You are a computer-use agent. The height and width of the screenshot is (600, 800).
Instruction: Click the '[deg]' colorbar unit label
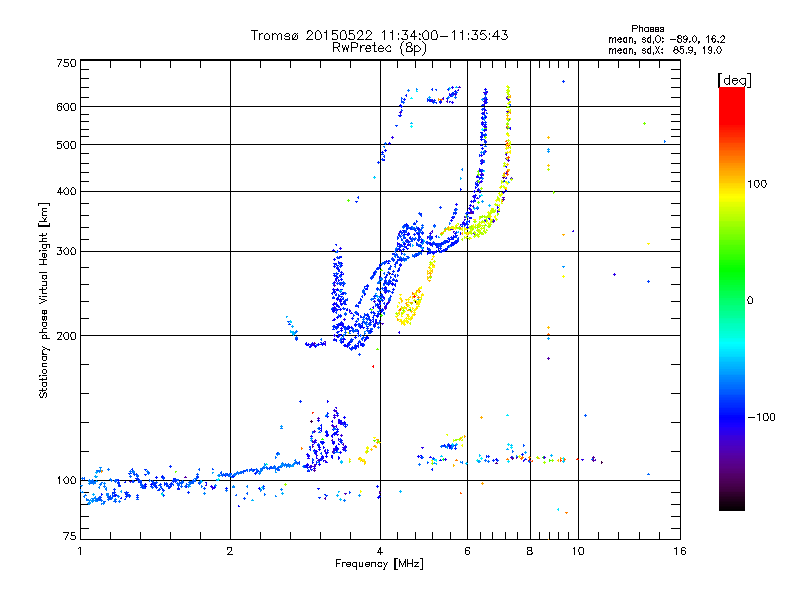click(x=734, y=80)
